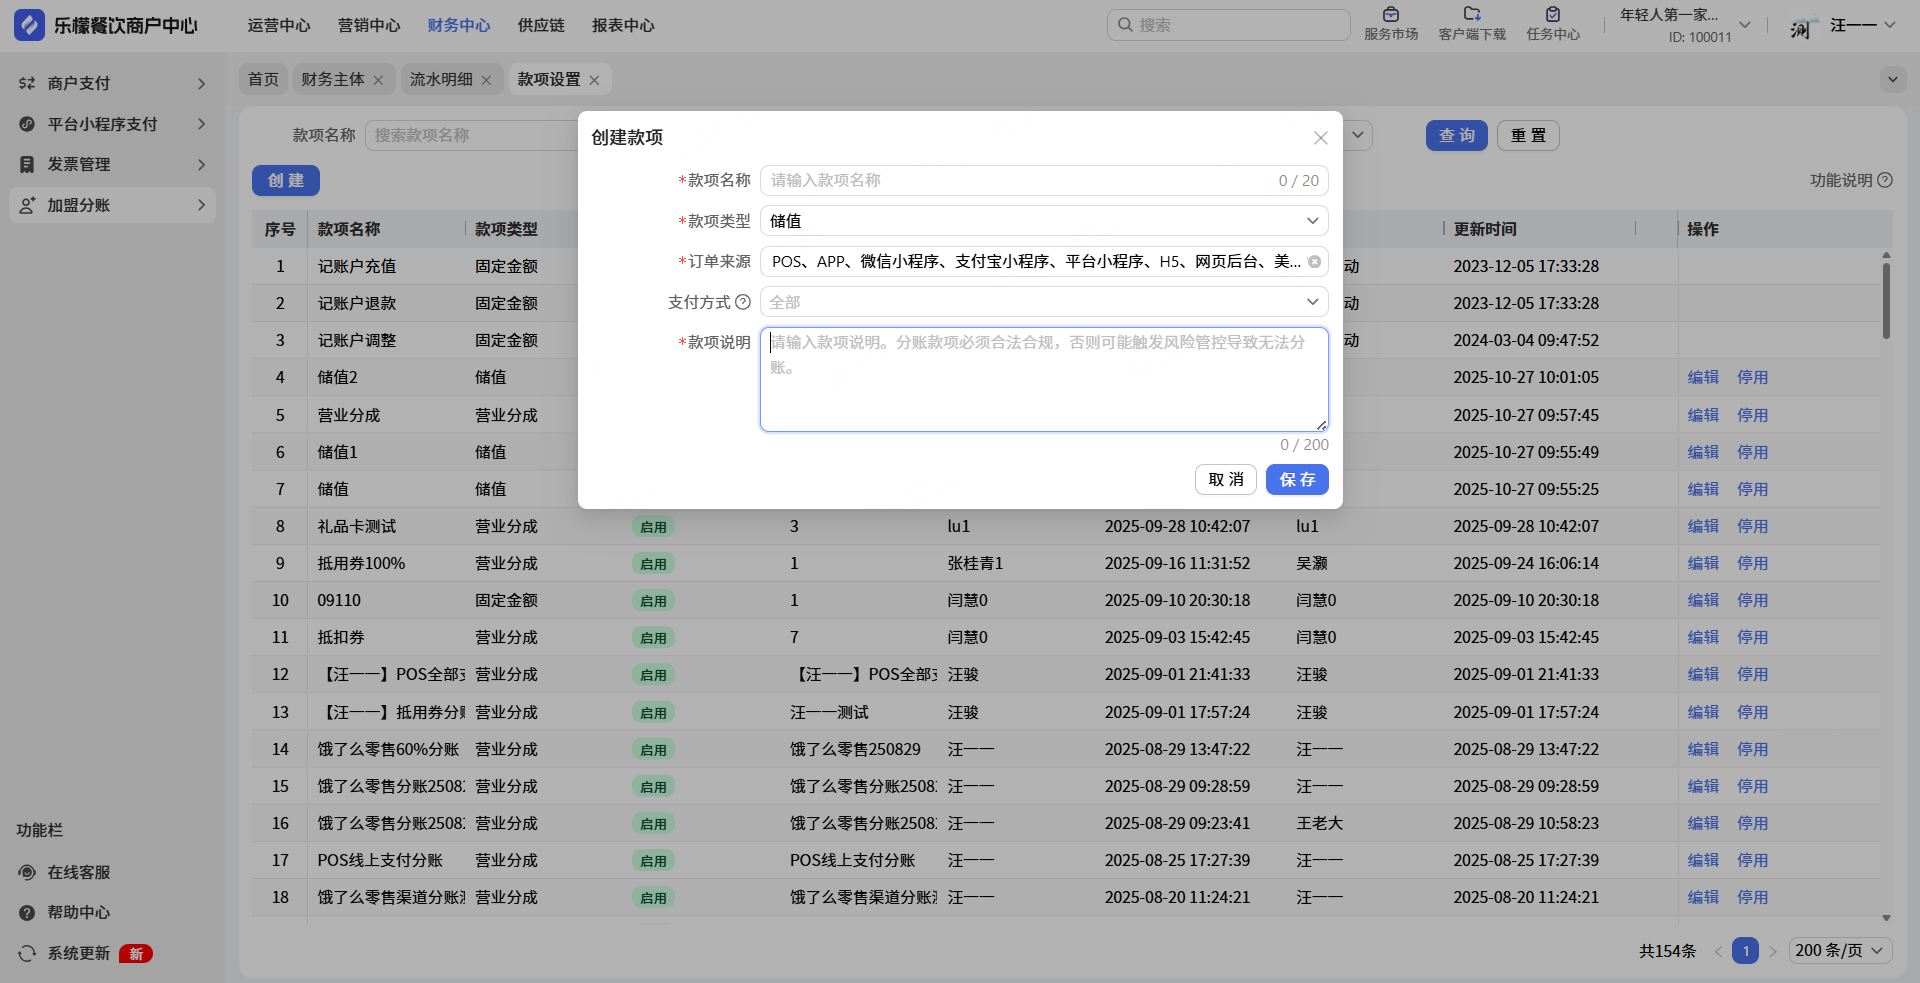Click the 在线客服 headset icon

[27, 872]
